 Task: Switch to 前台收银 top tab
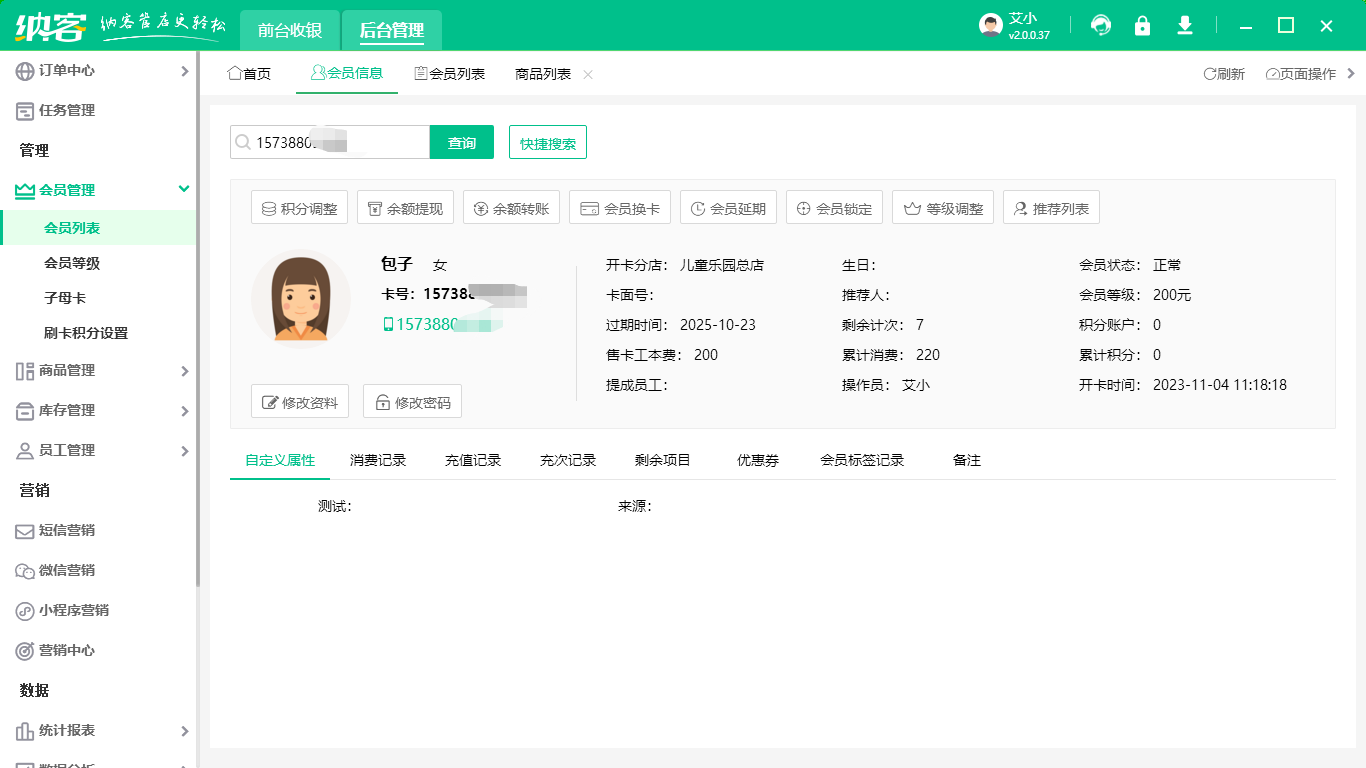(290, 30)
